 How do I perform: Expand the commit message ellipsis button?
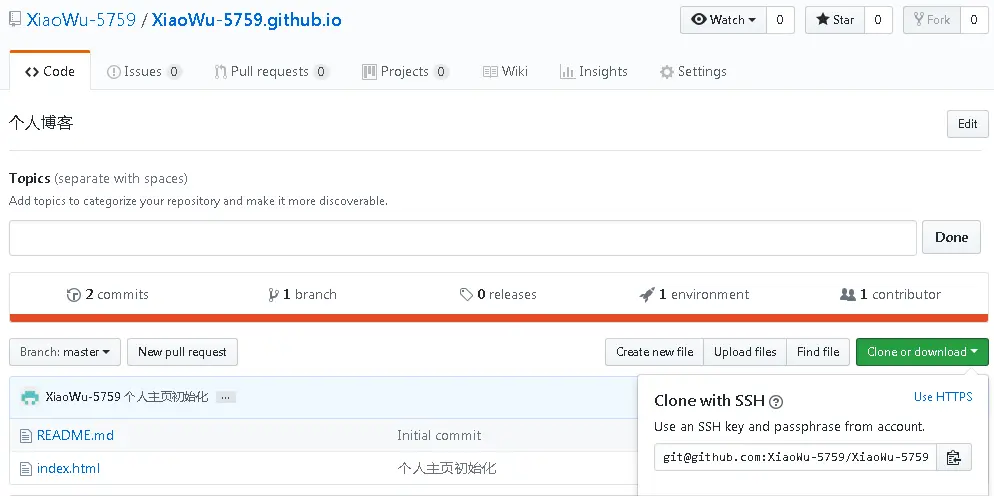[226, 398]
